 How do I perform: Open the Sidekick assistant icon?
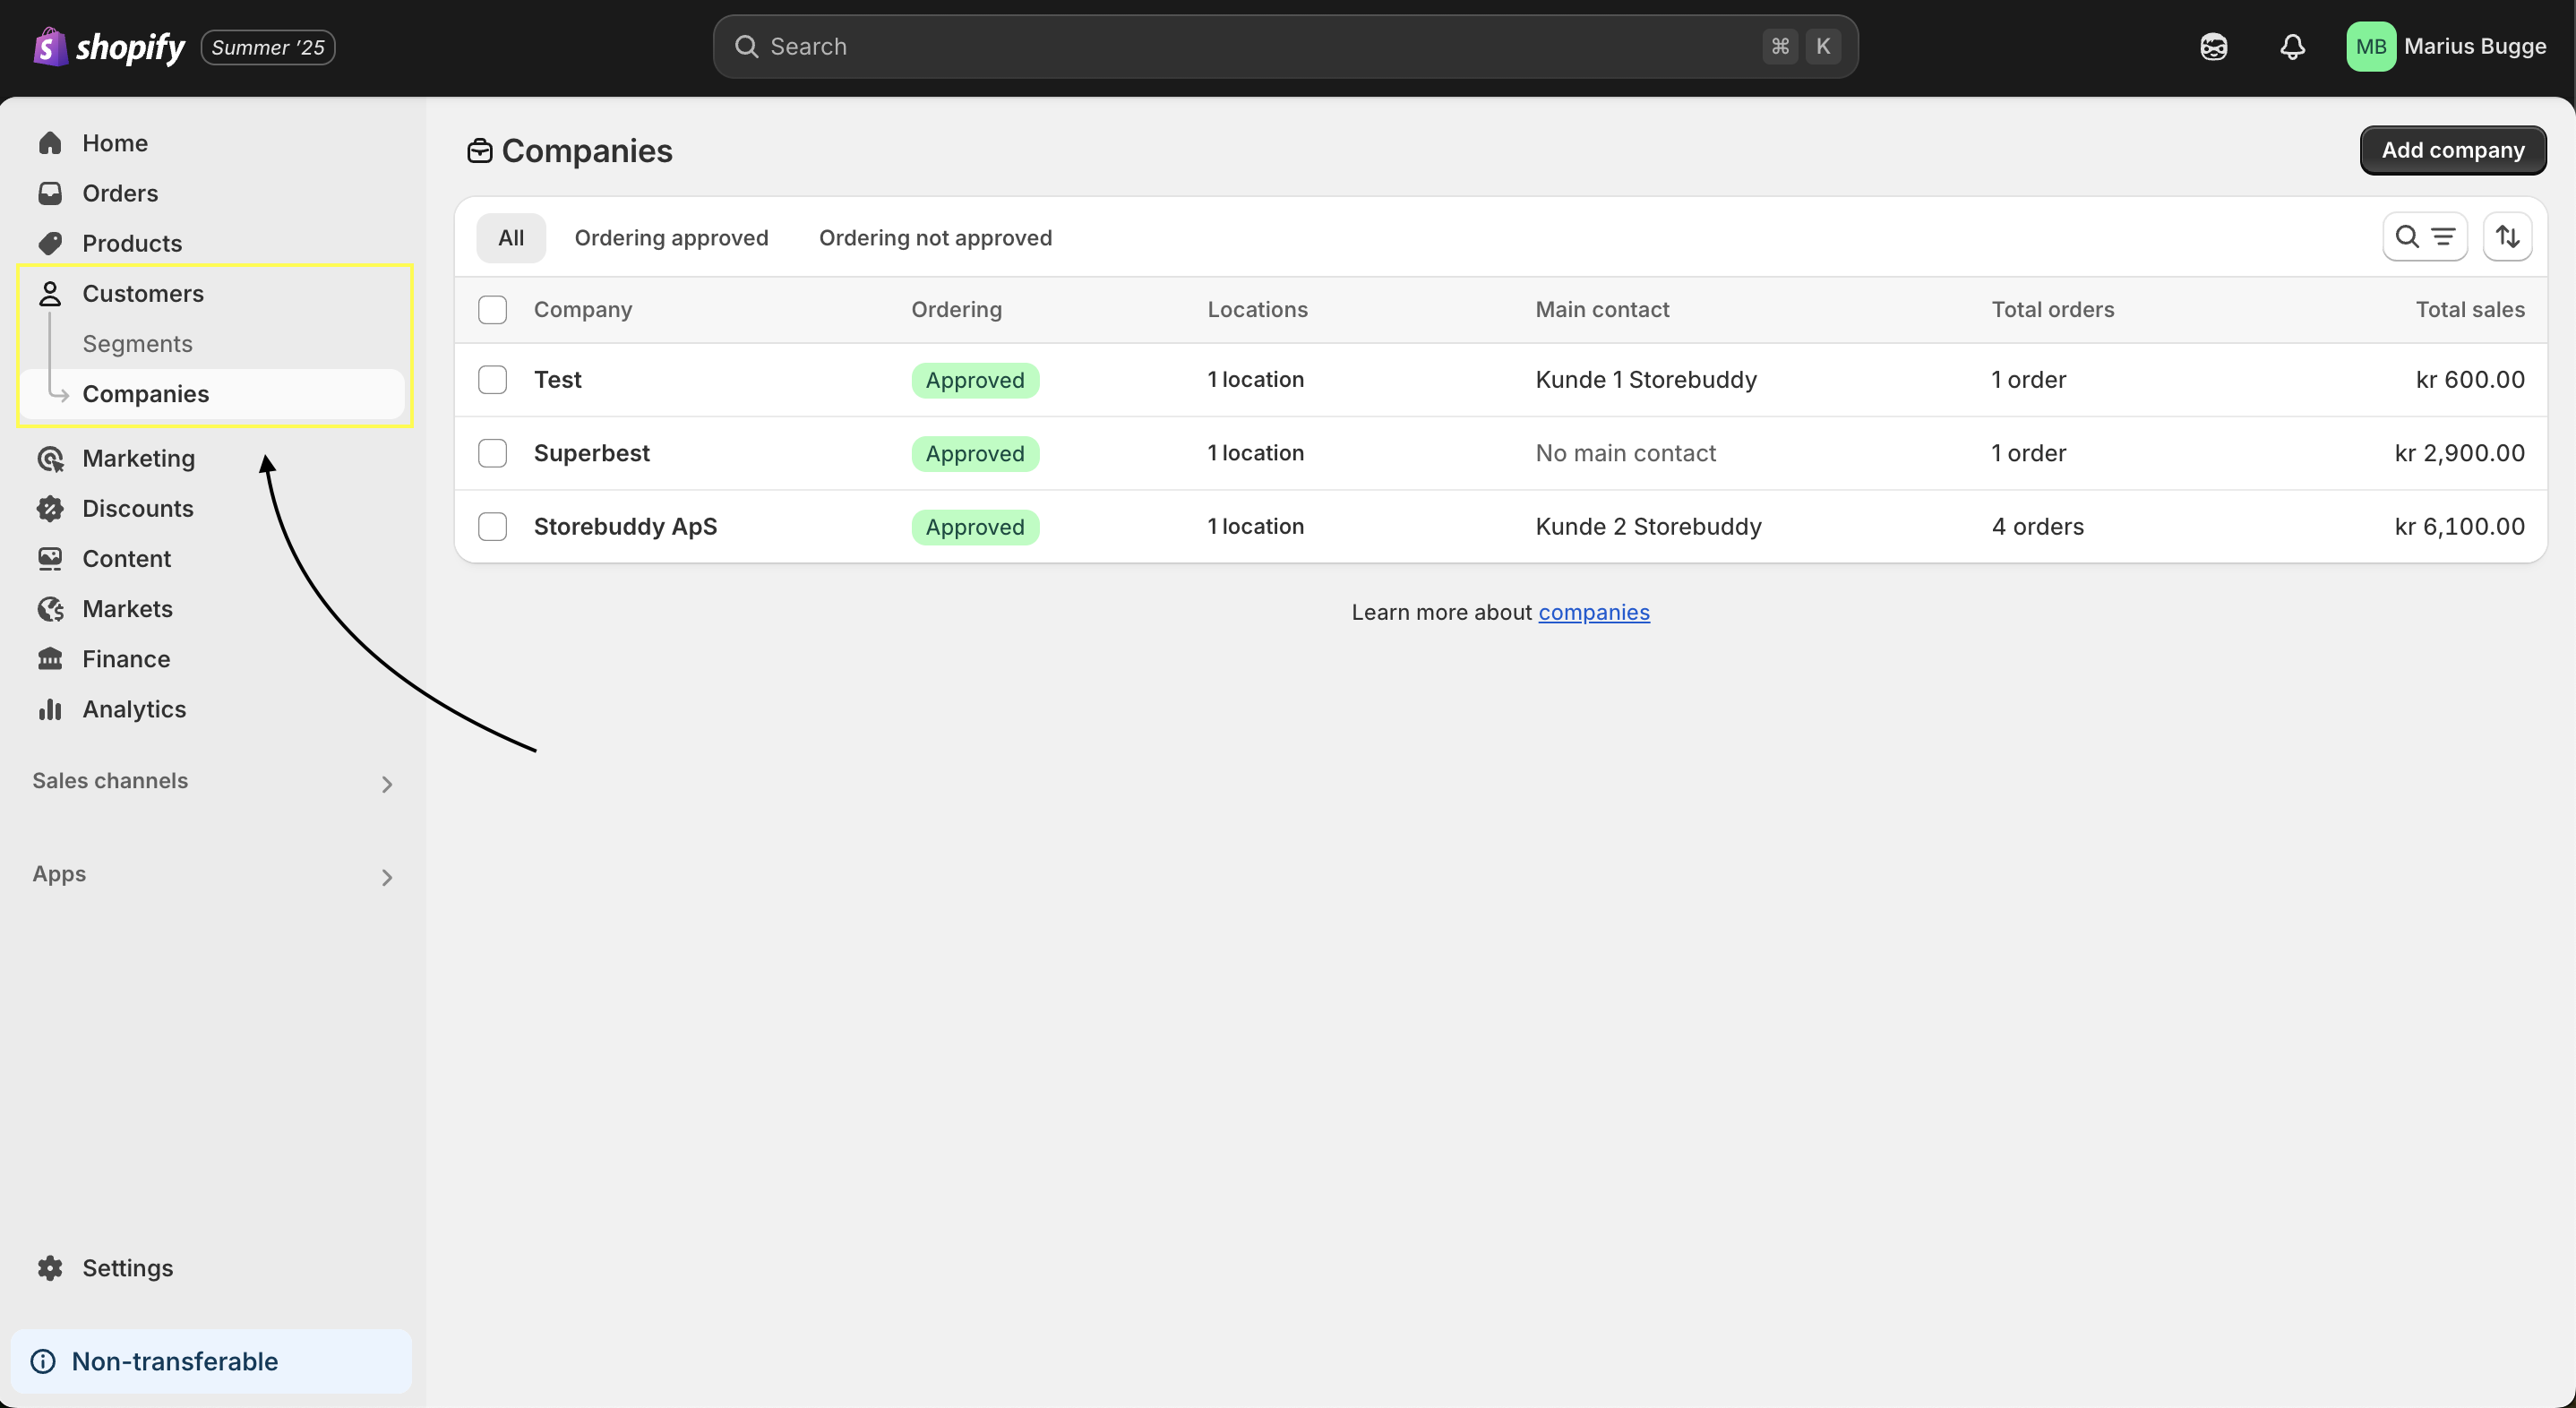(2213, 47)
